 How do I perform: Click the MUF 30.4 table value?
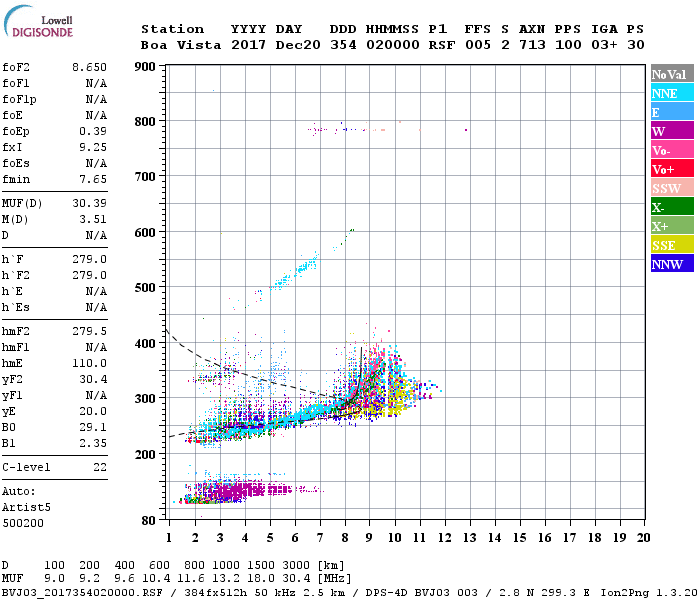pyautogui.click(x=296, y=579)
